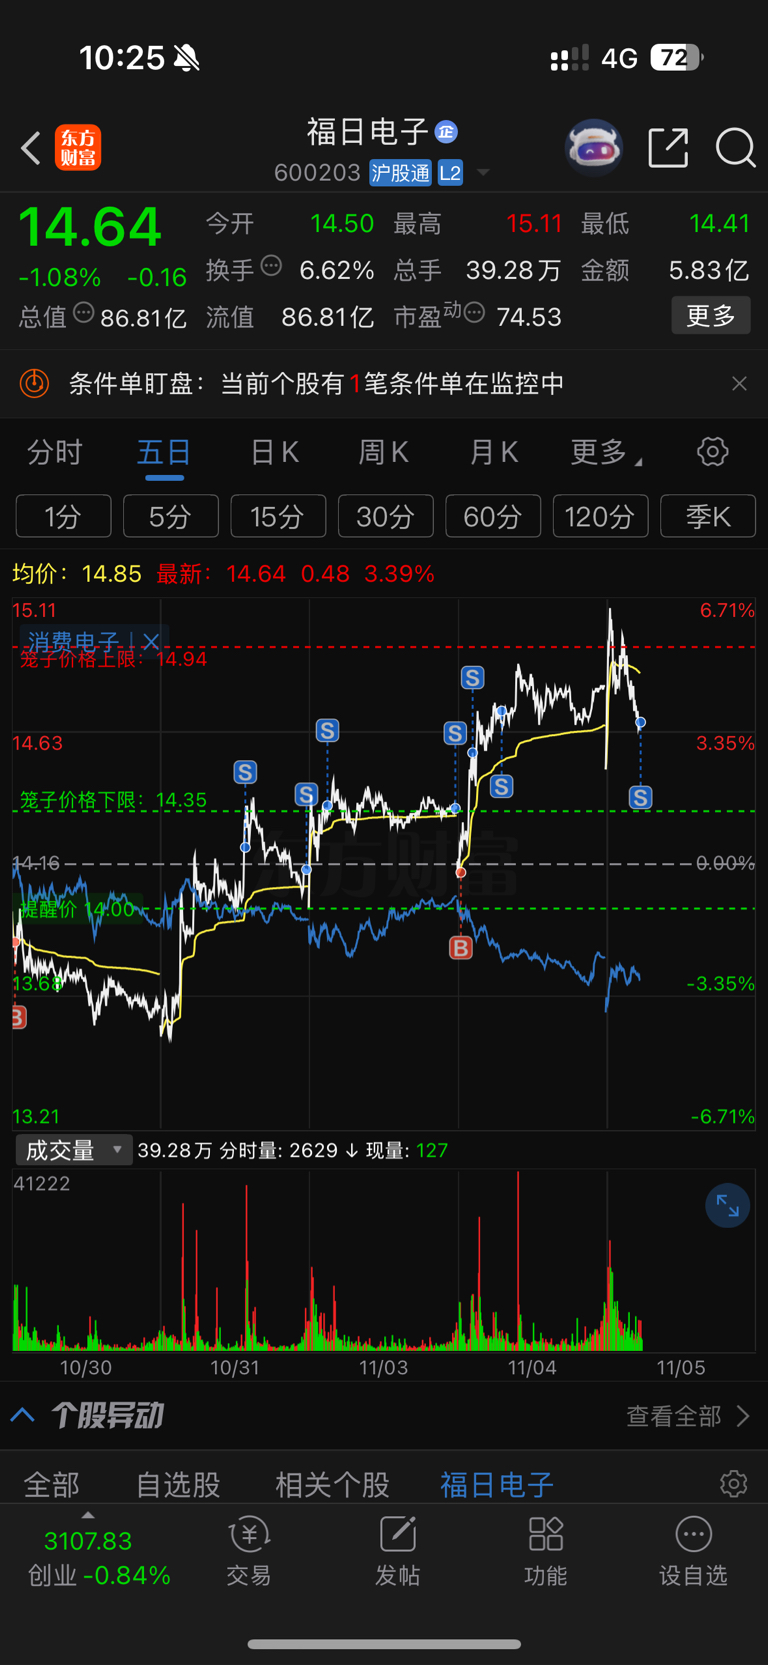769x1665 pixels.
Task: Select the 季K period button
Action: click(x=708, y=516)
